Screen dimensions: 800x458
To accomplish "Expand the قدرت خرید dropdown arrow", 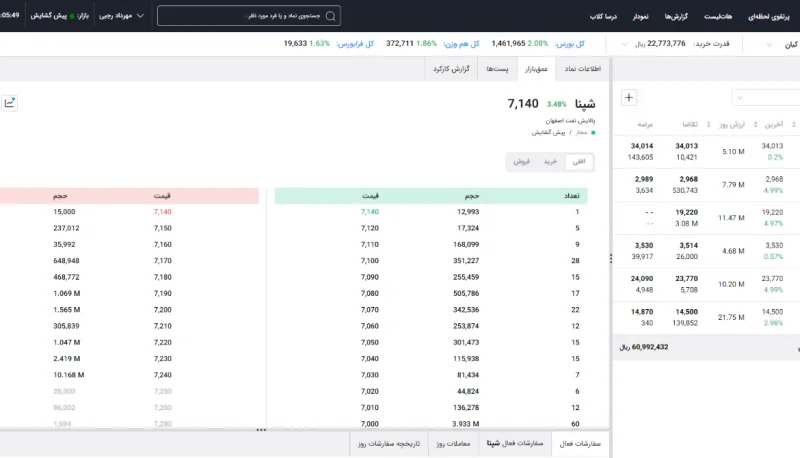I will pos(624,44).
